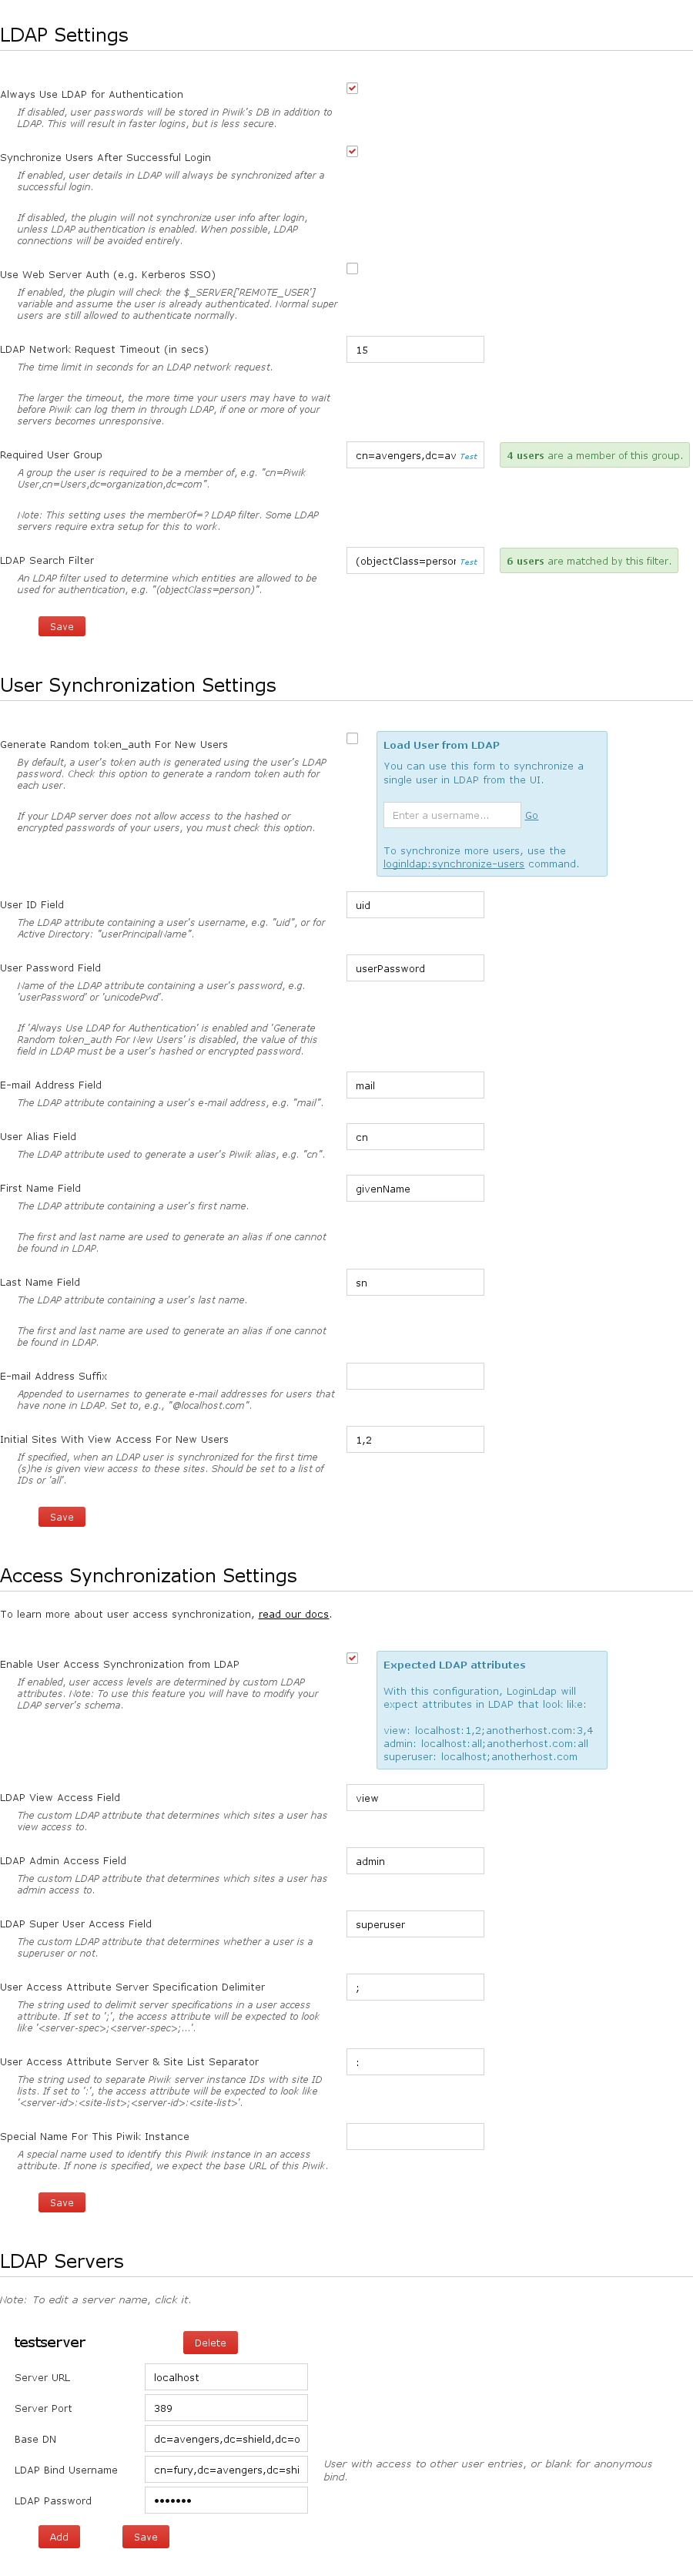Screen dimensions: 693x2576
Task: Uncheck Synchronize Users After Successful Login
Action: 352,151
